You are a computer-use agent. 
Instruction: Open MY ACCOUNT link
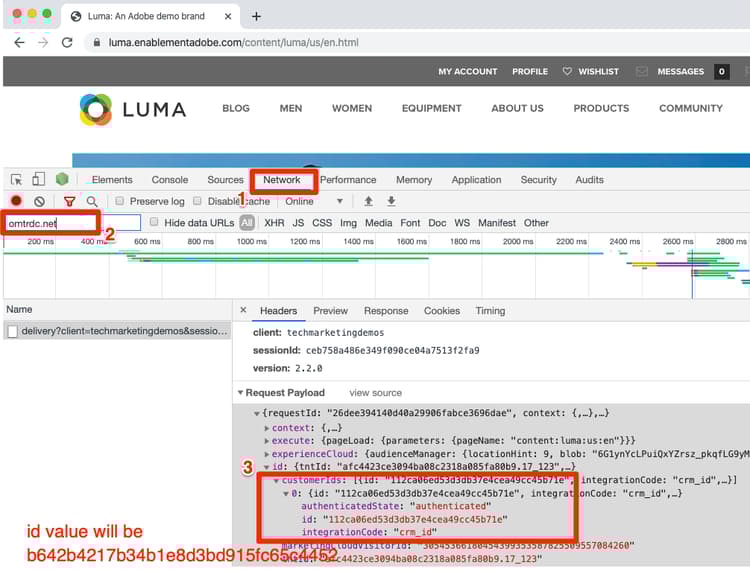(x=467, y=71)
